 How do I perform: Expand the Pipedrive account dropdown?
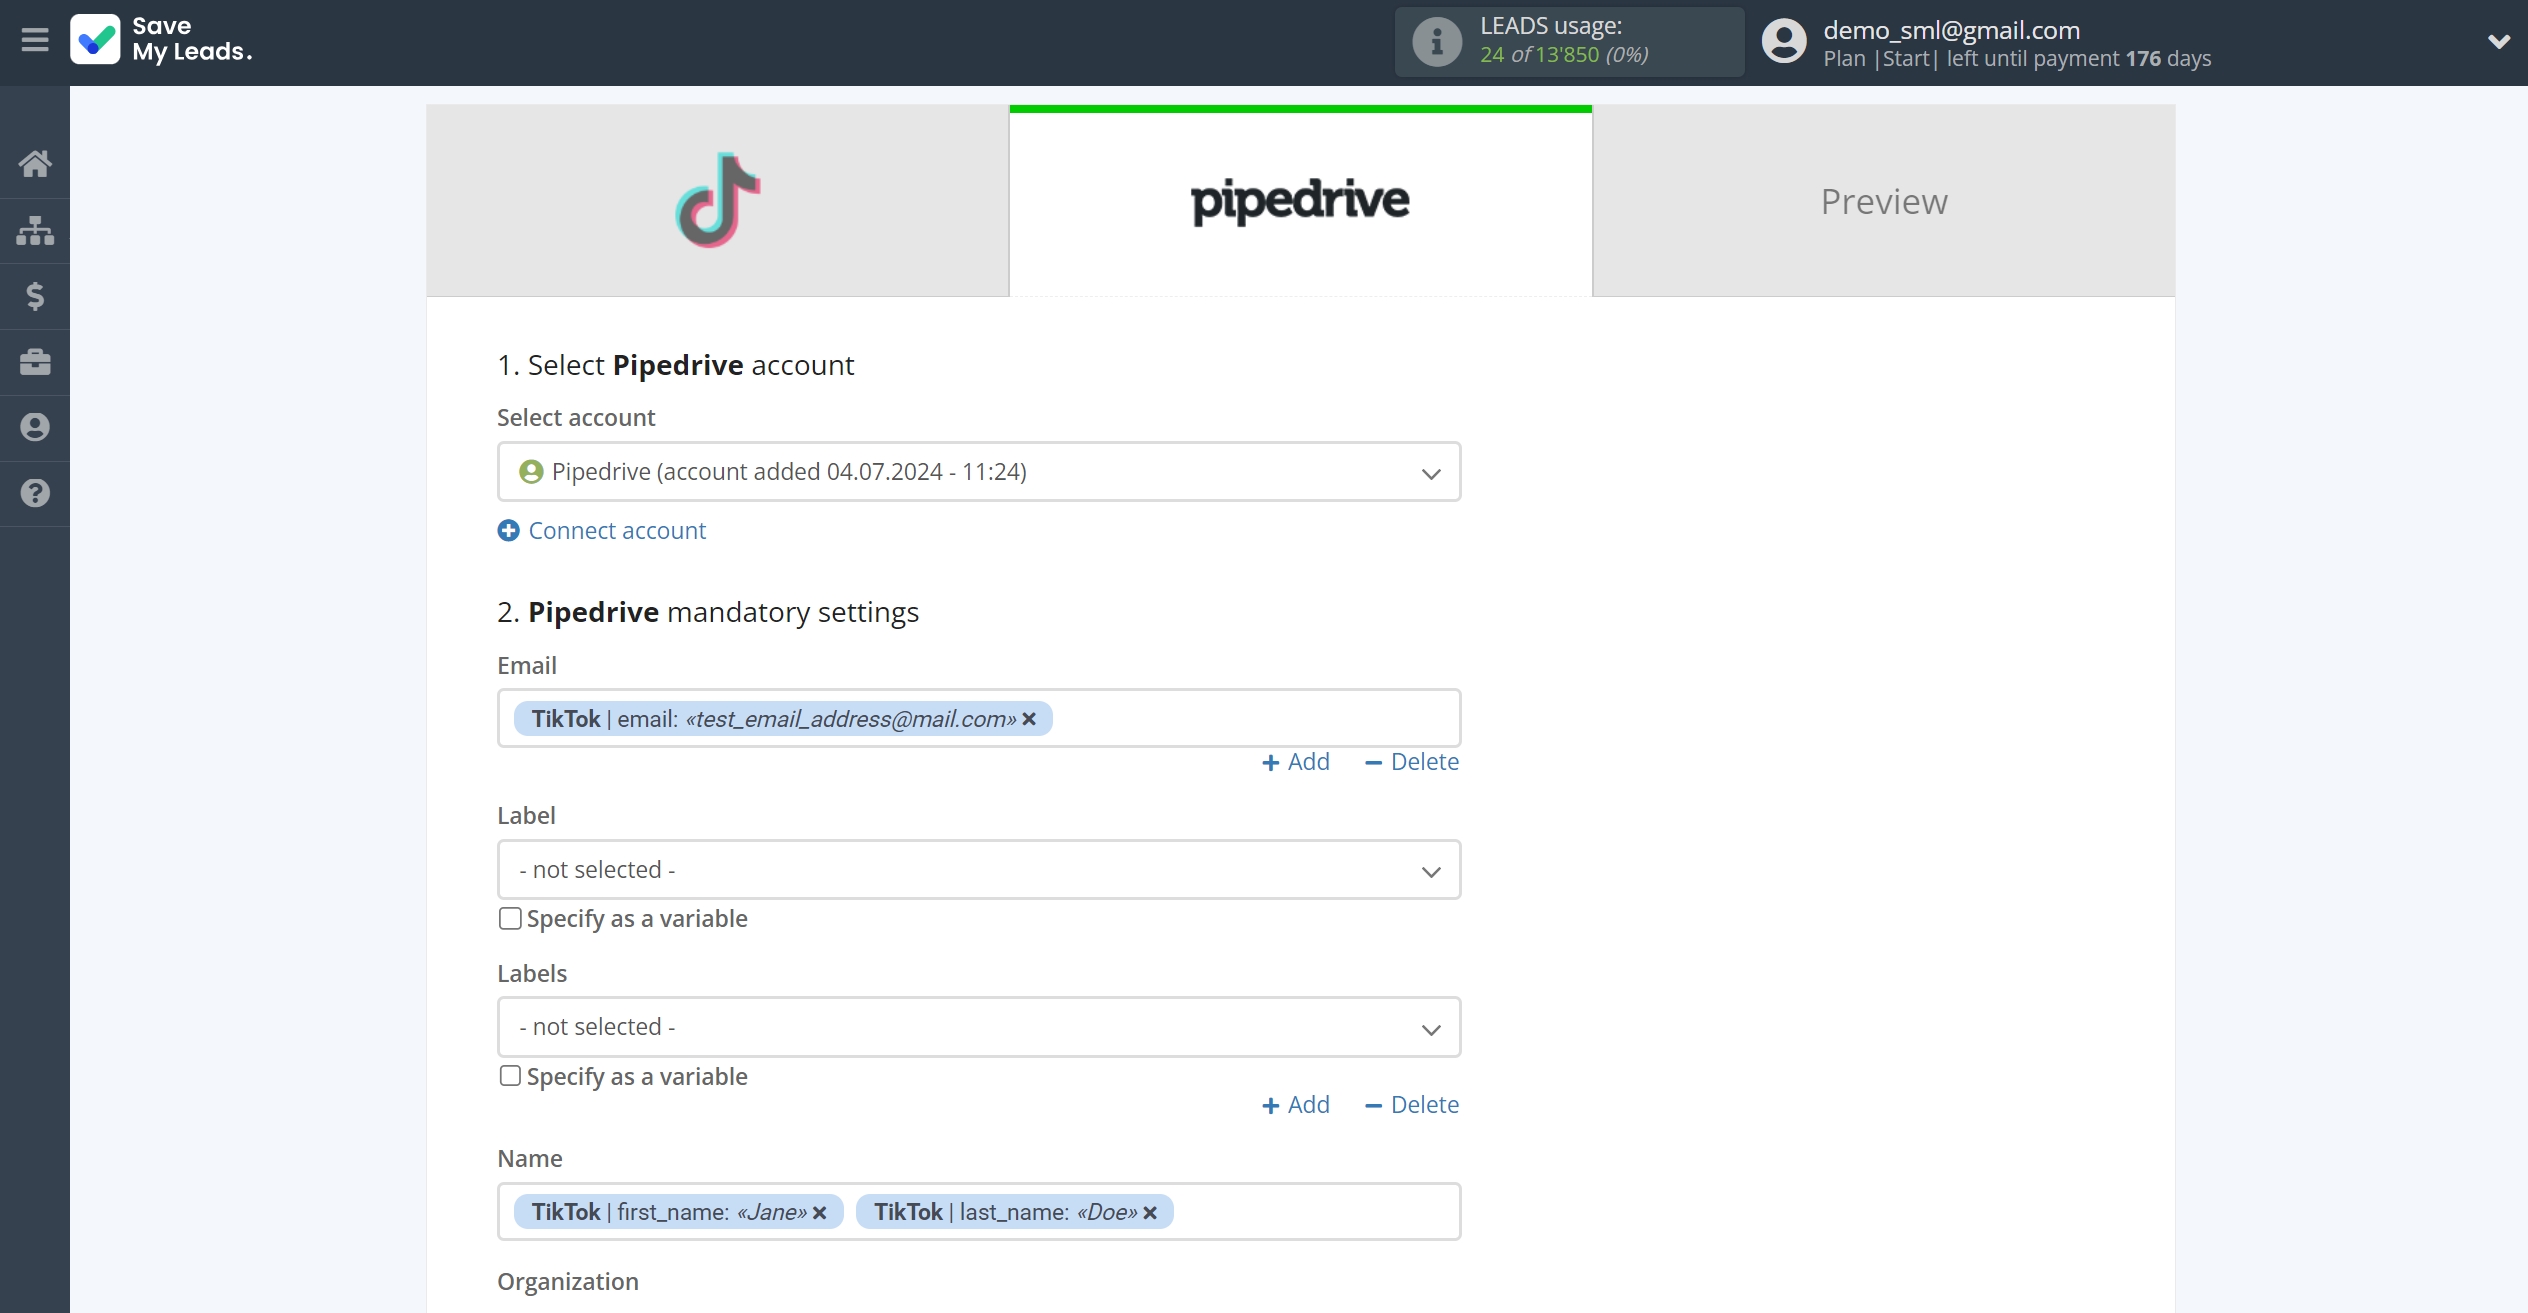(1433, 472)
